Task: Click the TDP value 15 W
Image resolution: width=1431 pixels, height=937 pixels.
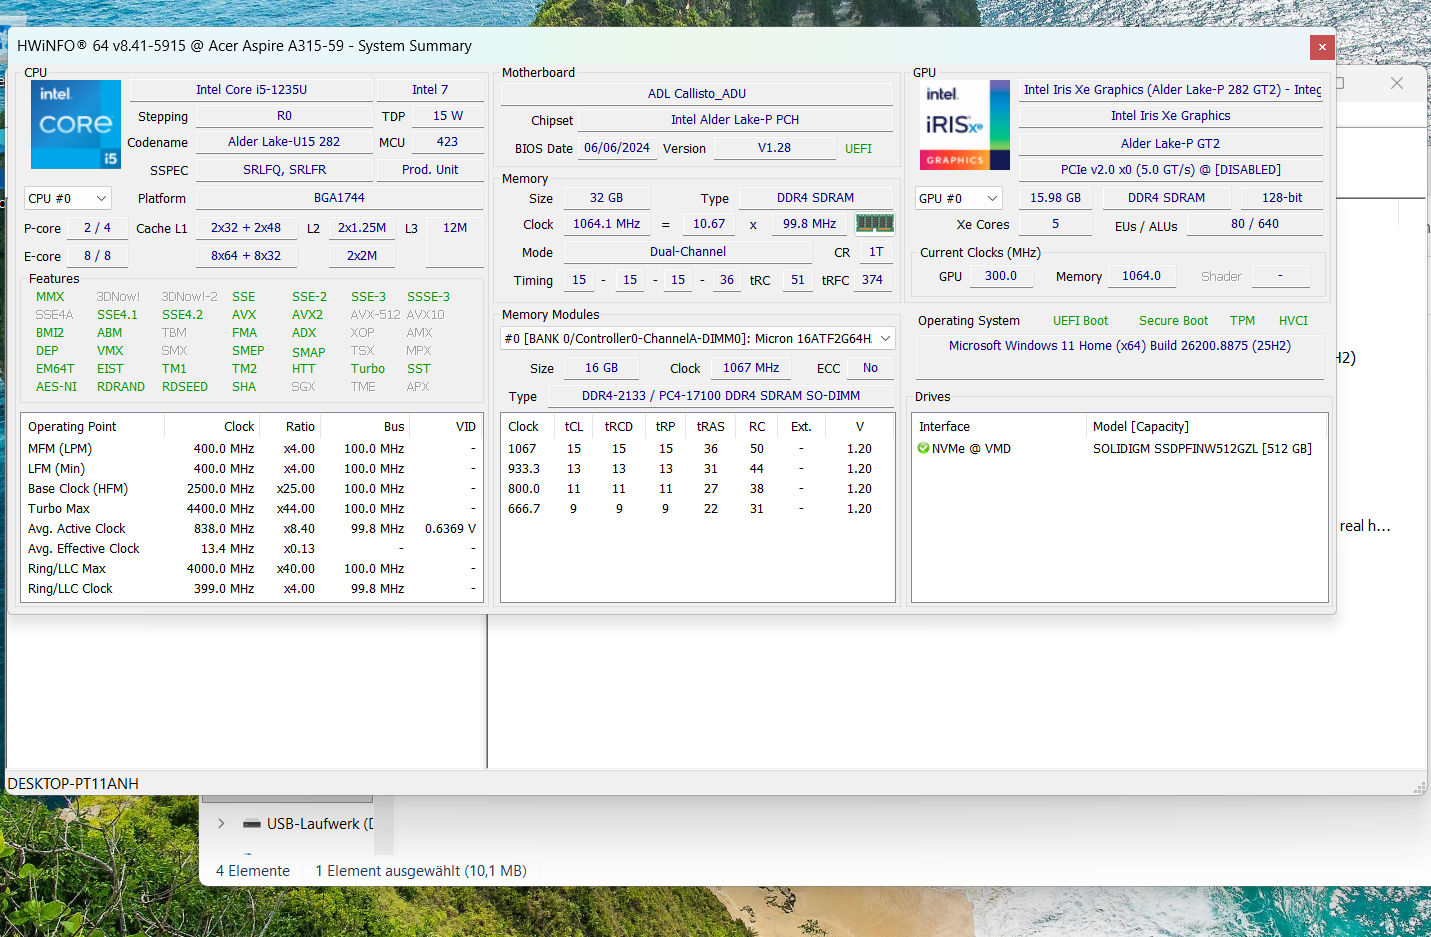Action: coord(448,116)
